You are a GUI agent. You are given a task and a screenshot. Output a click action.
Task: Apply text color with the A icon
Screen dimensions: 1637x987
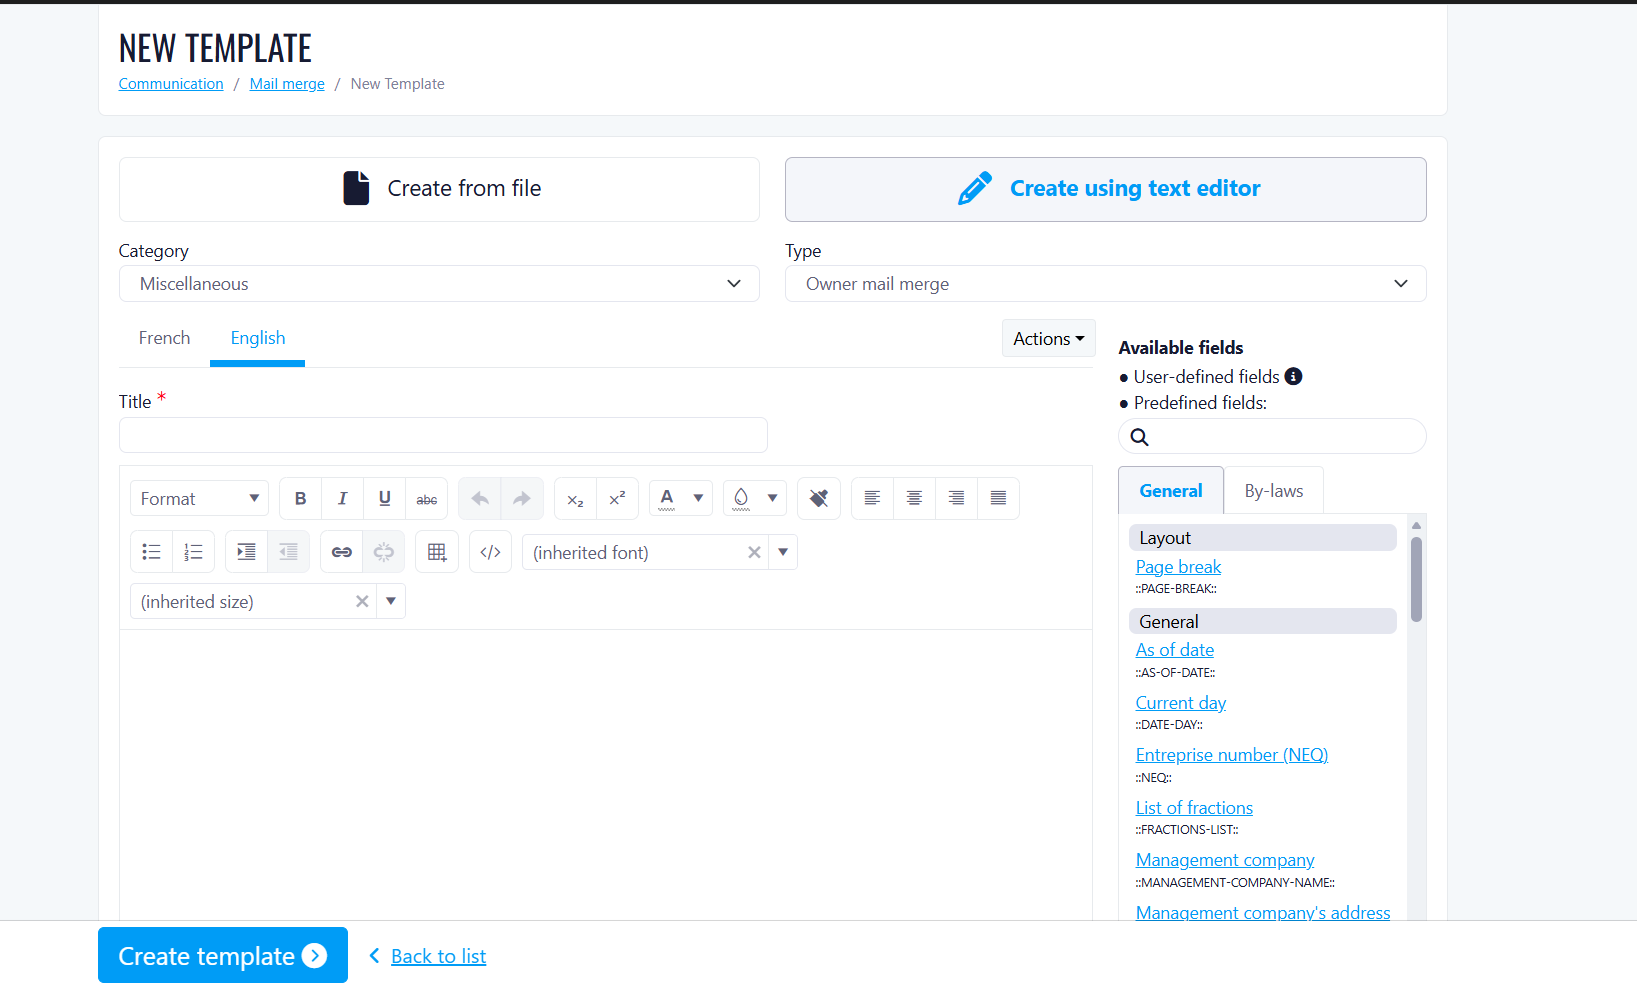point(667,498)
